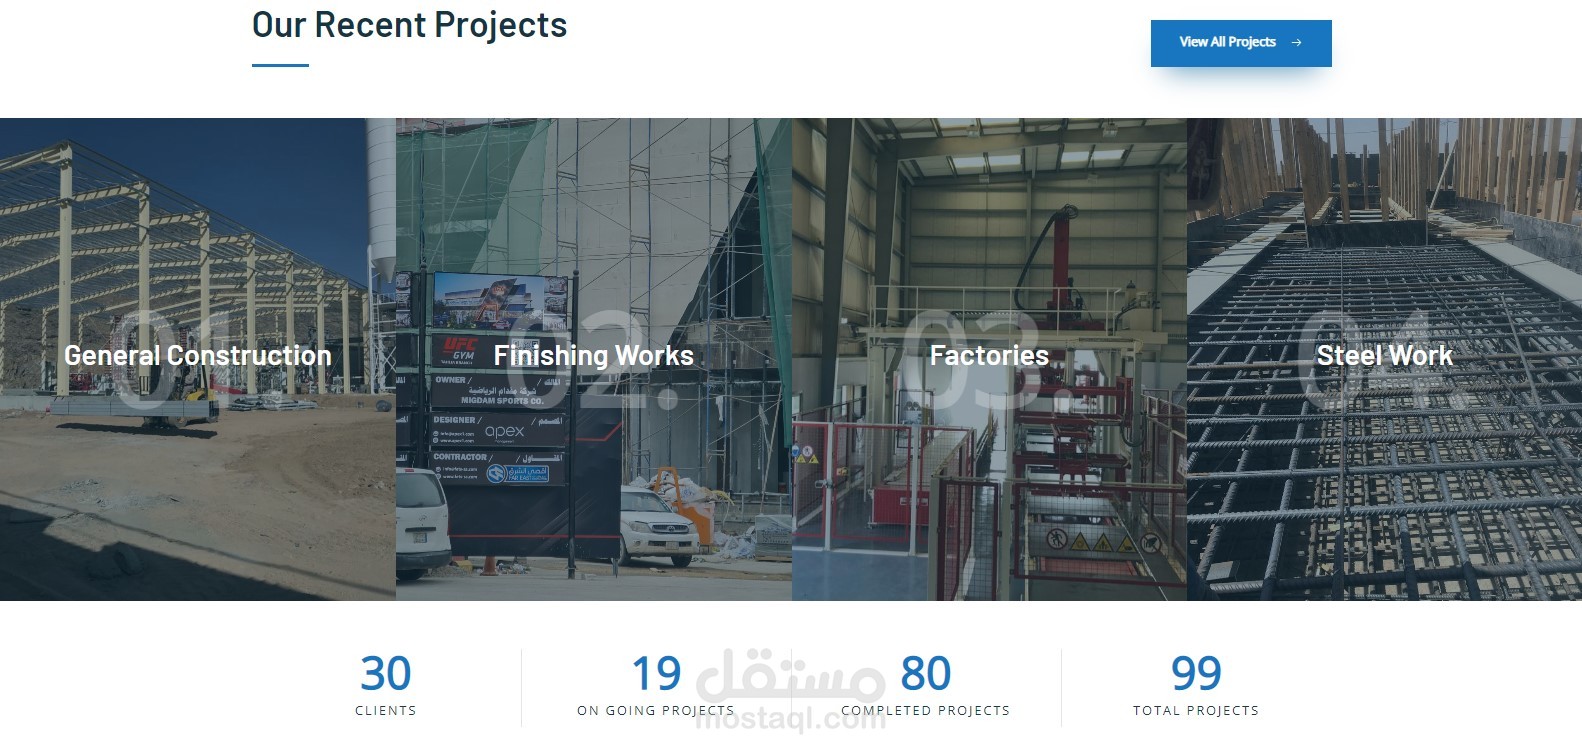The image size is (1582, 750).
Task: Click the General Construction title text
Action: point(198,356)
